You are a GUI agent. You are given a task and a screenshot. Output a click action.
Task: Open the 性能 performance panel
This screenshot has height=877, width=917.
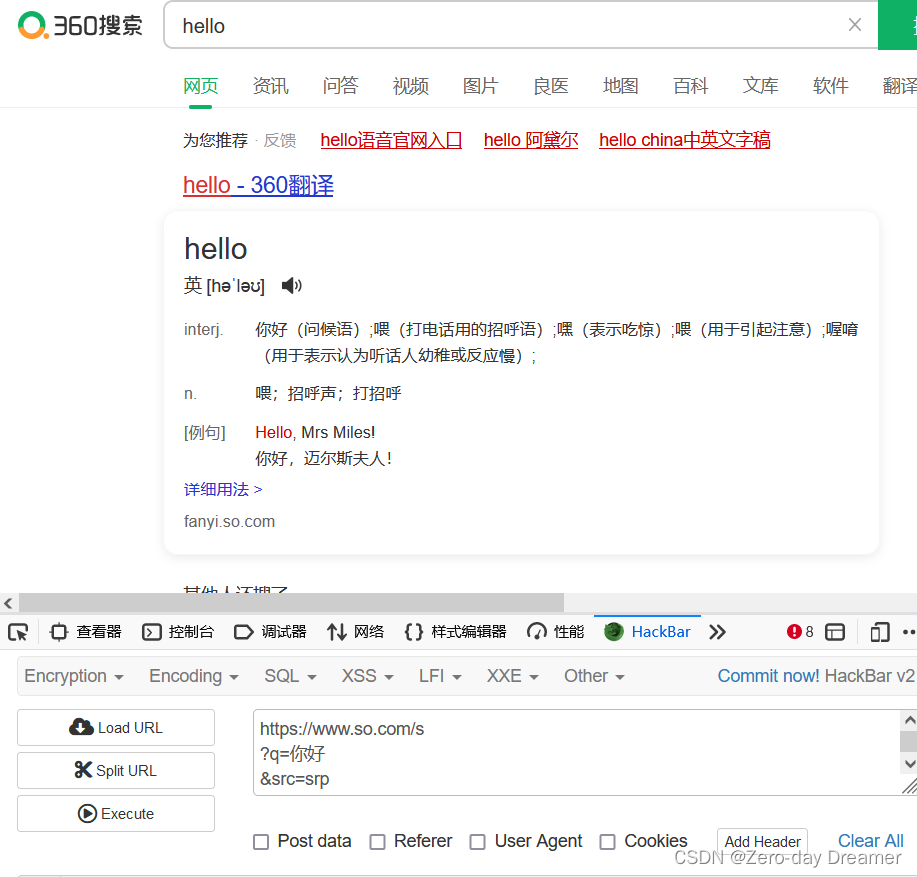pos(555,632)
